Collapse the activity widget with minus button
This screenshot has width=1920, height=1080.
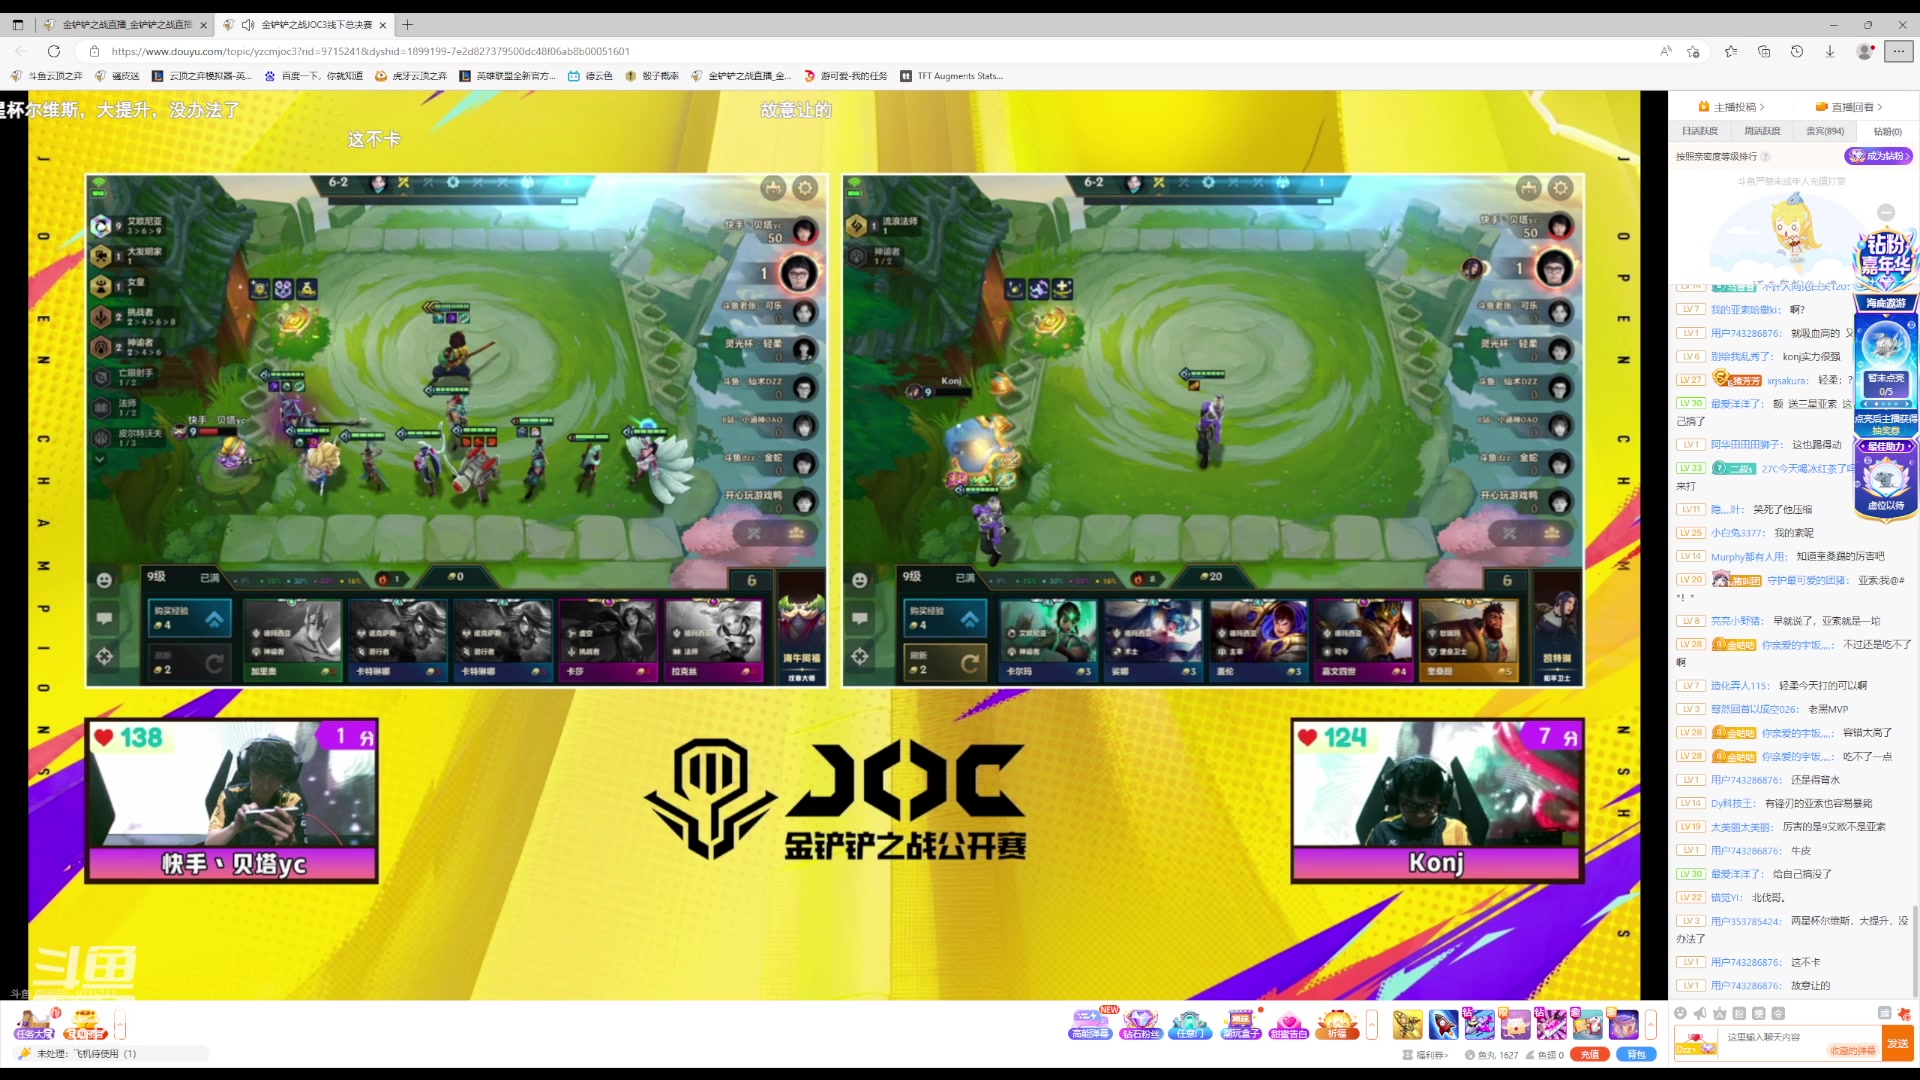[1886, 212]
